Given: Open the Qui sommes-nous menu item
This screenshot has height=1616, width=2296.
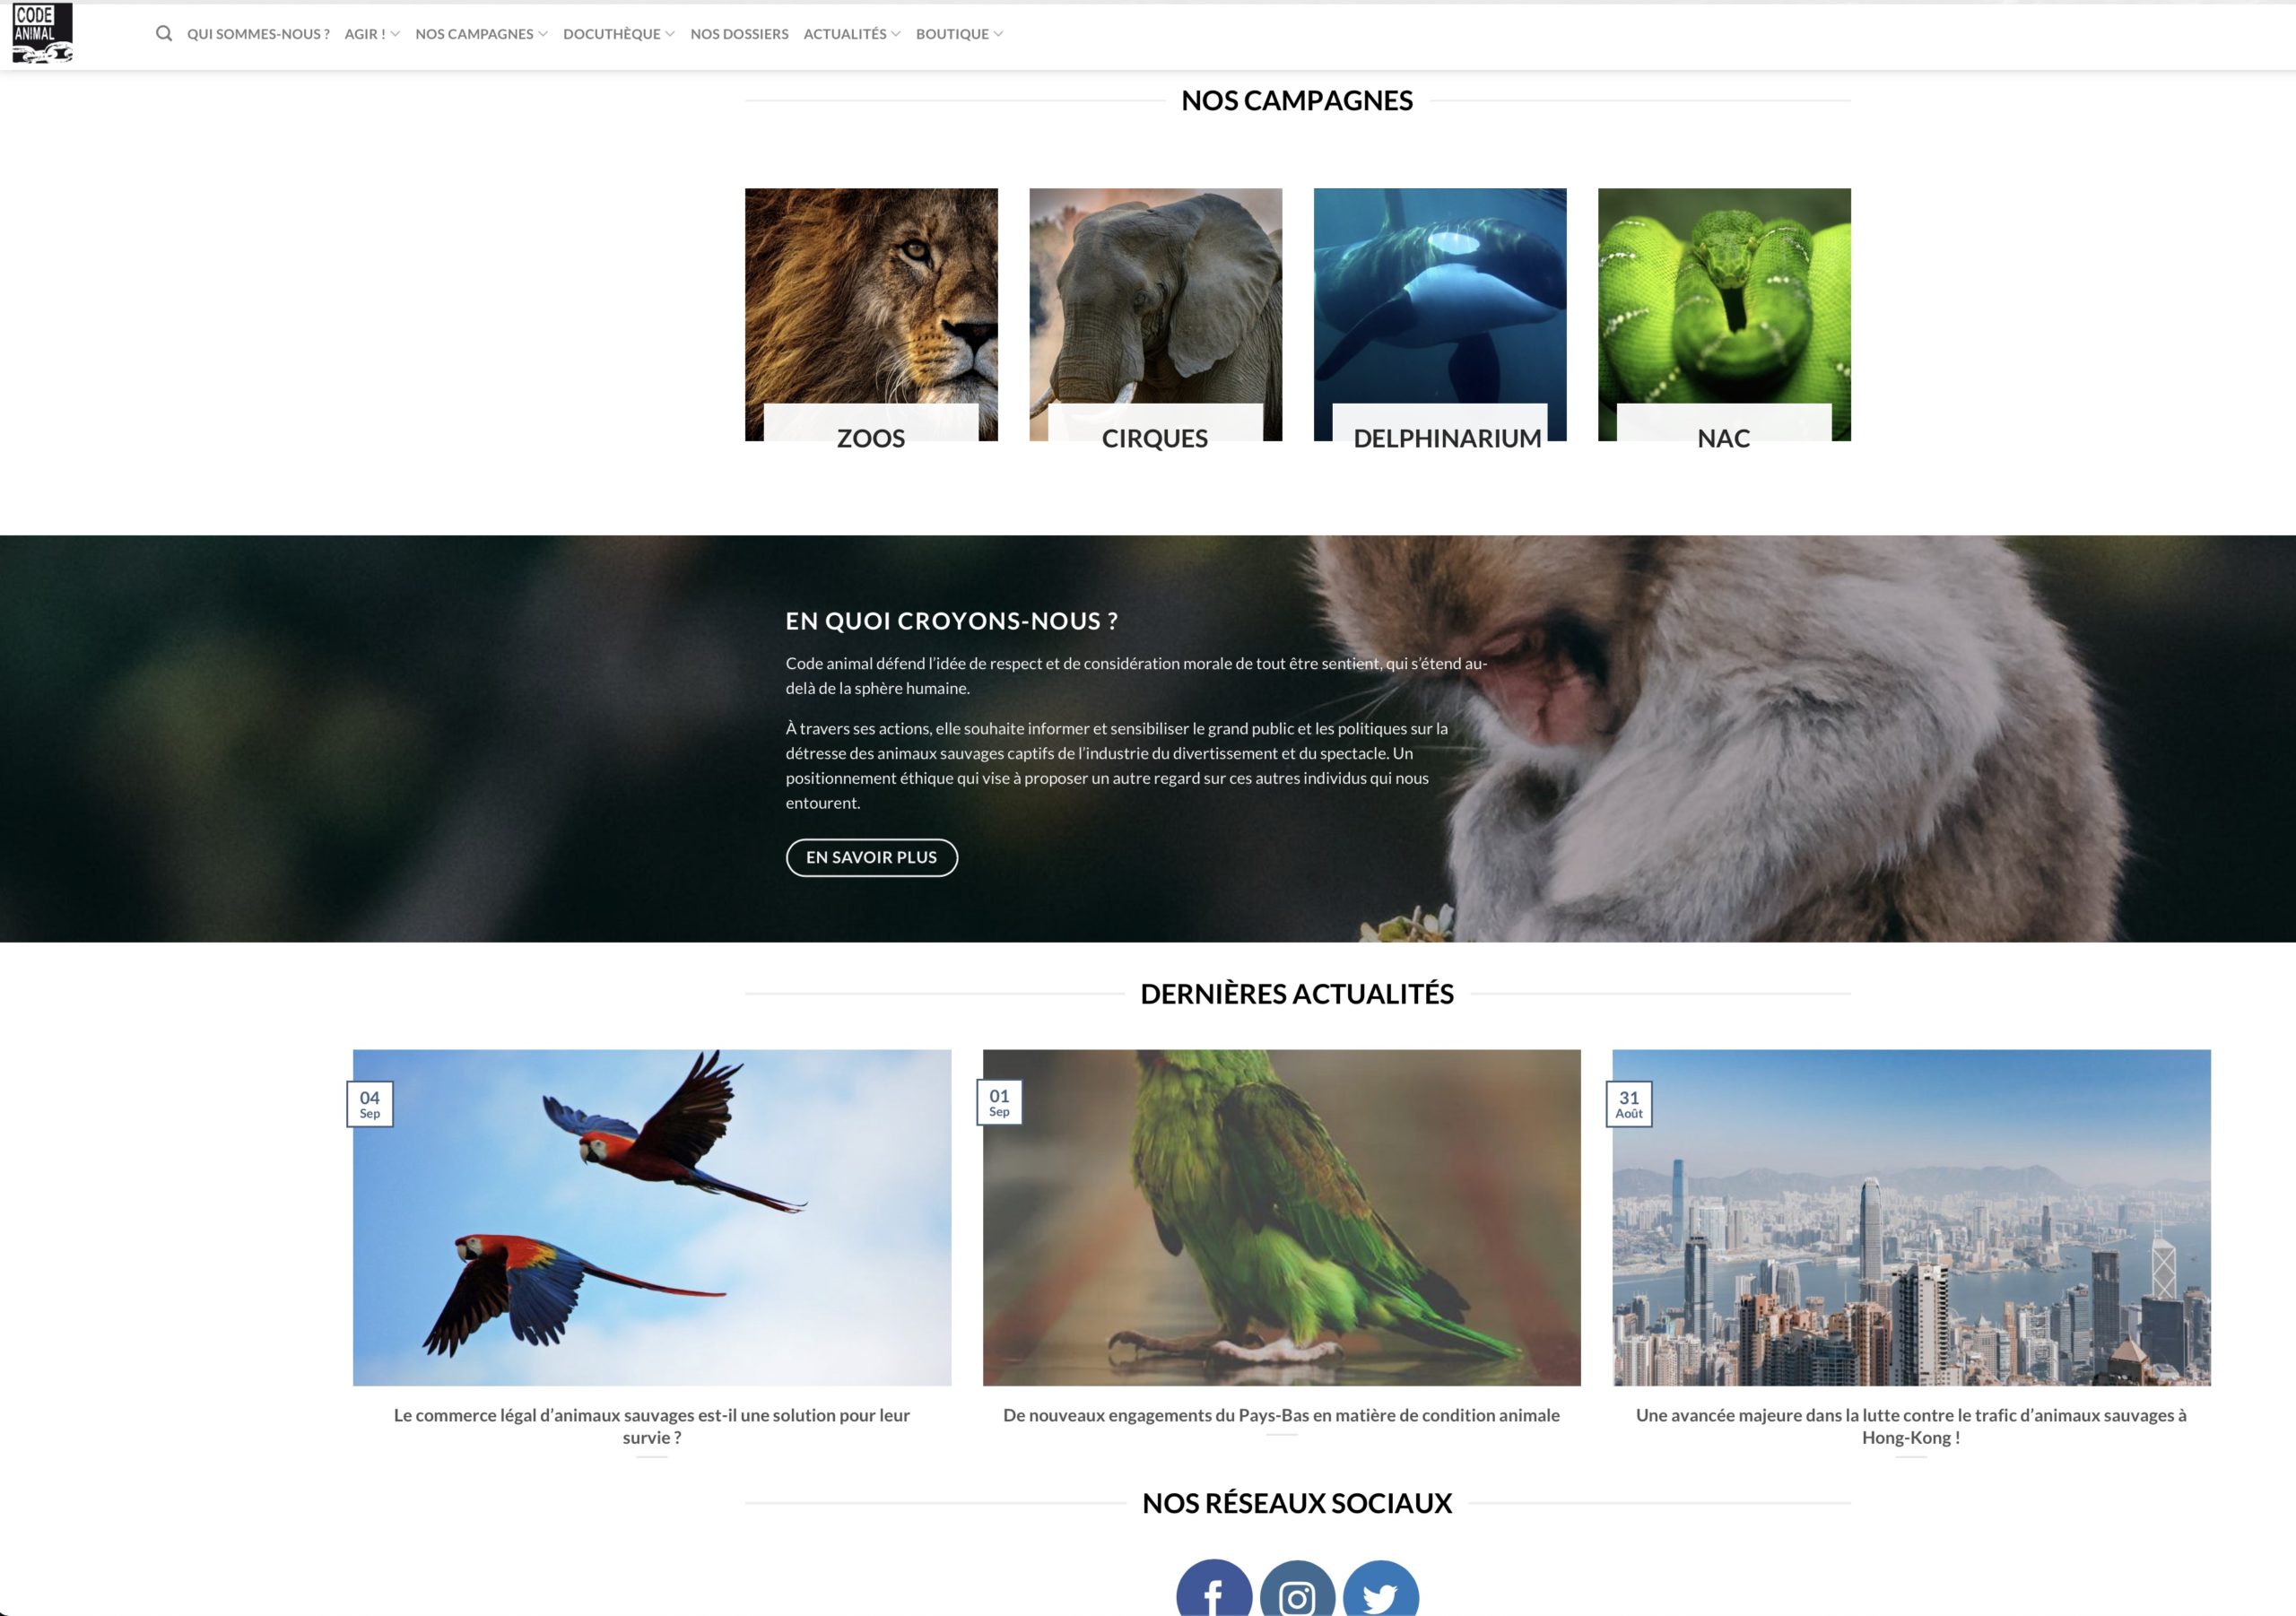Looking at the screenshot, I should [258, 34].
